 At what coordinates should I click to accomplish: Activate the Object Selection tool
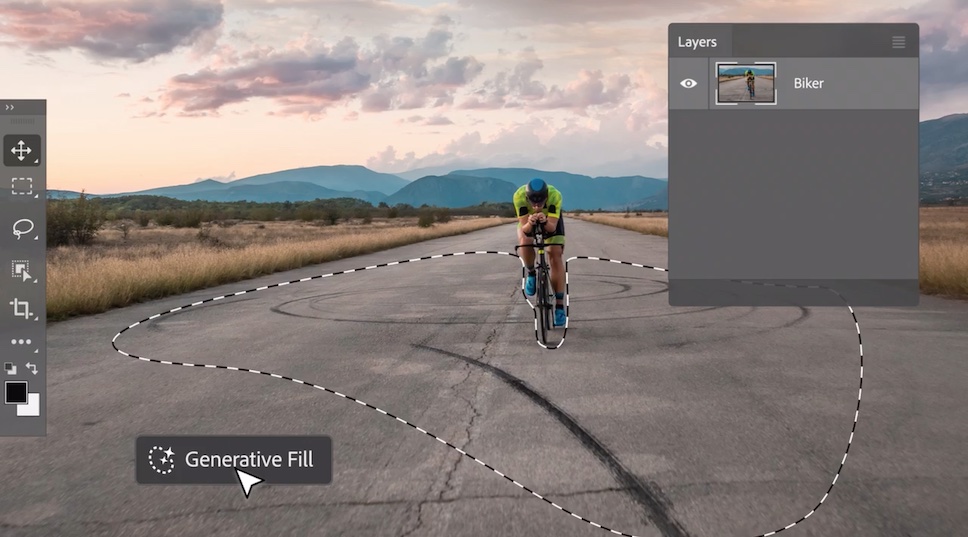pyautogui.click(x=21, y=270)
